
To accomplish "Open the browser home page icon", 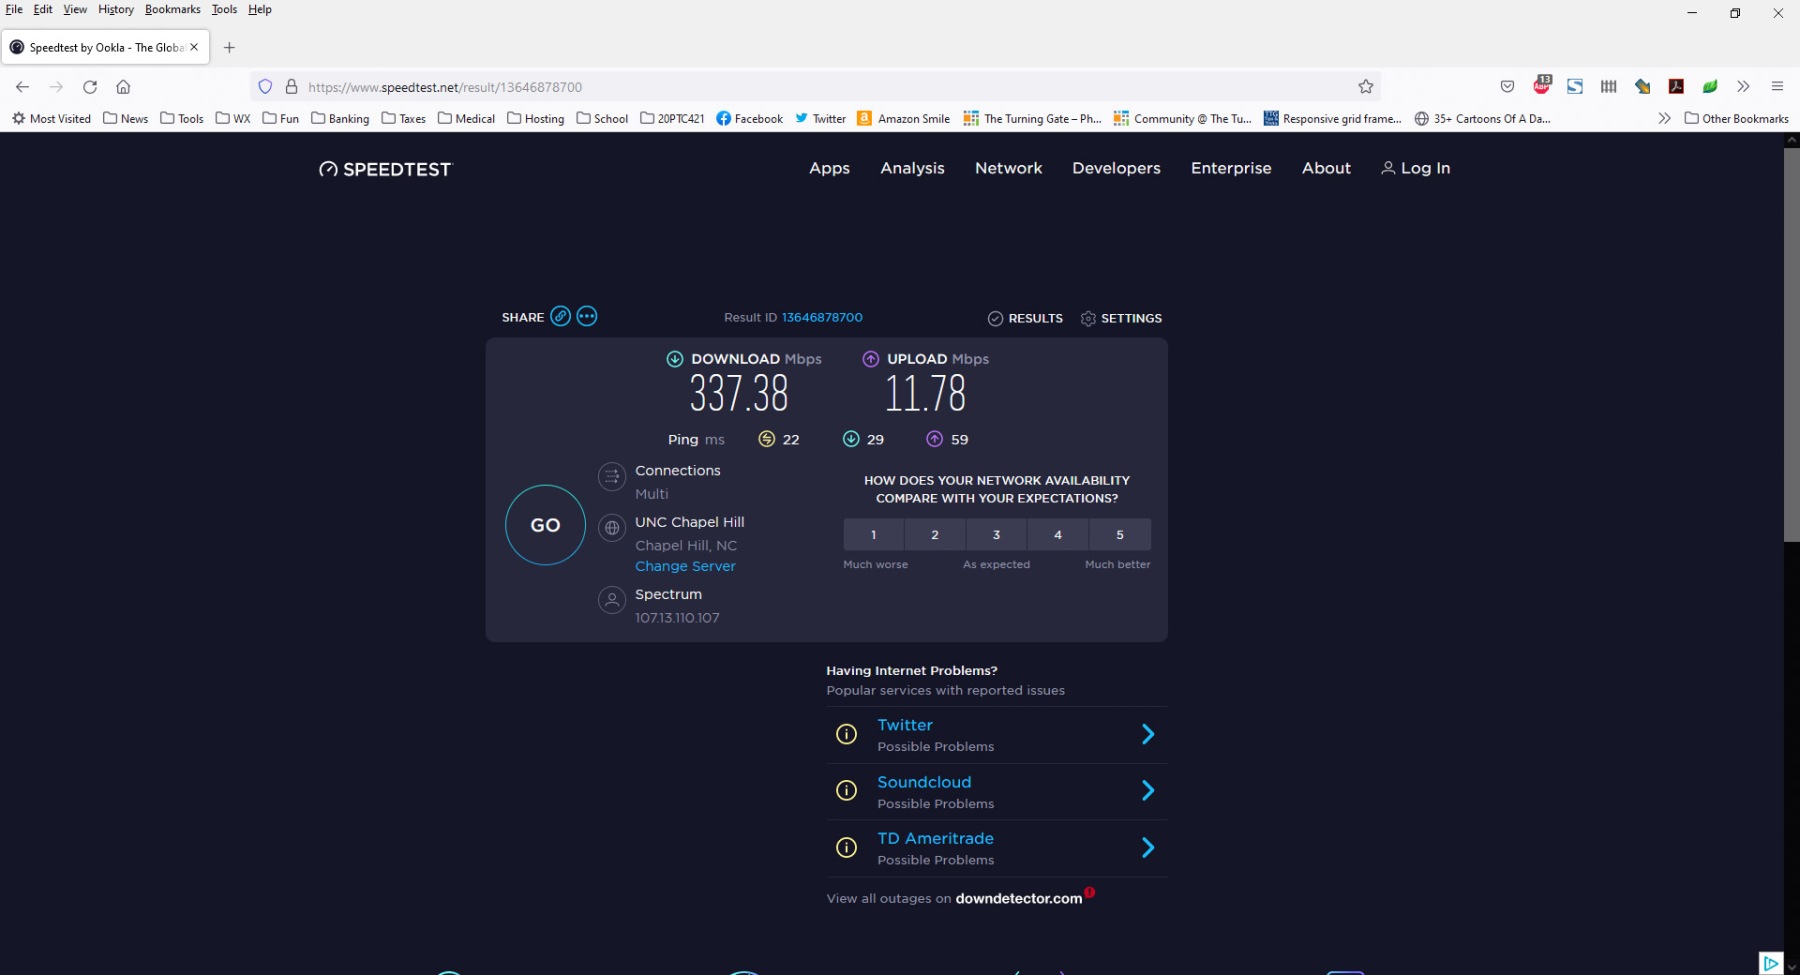I will 123,87.
